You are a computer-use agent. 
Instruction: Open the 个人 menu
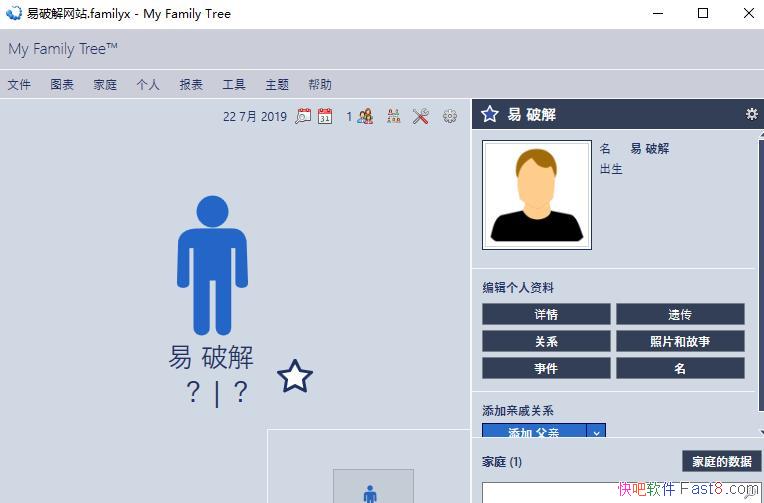coord(148,84)
